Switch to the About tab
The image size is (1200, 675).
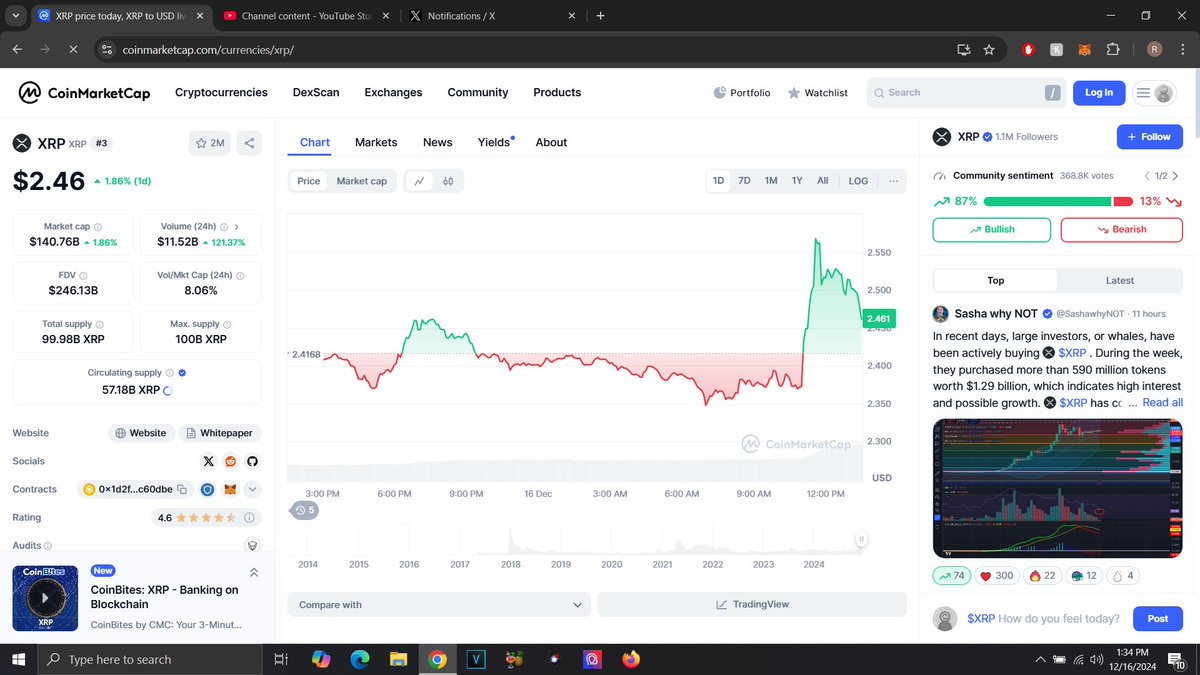(551, 142)
